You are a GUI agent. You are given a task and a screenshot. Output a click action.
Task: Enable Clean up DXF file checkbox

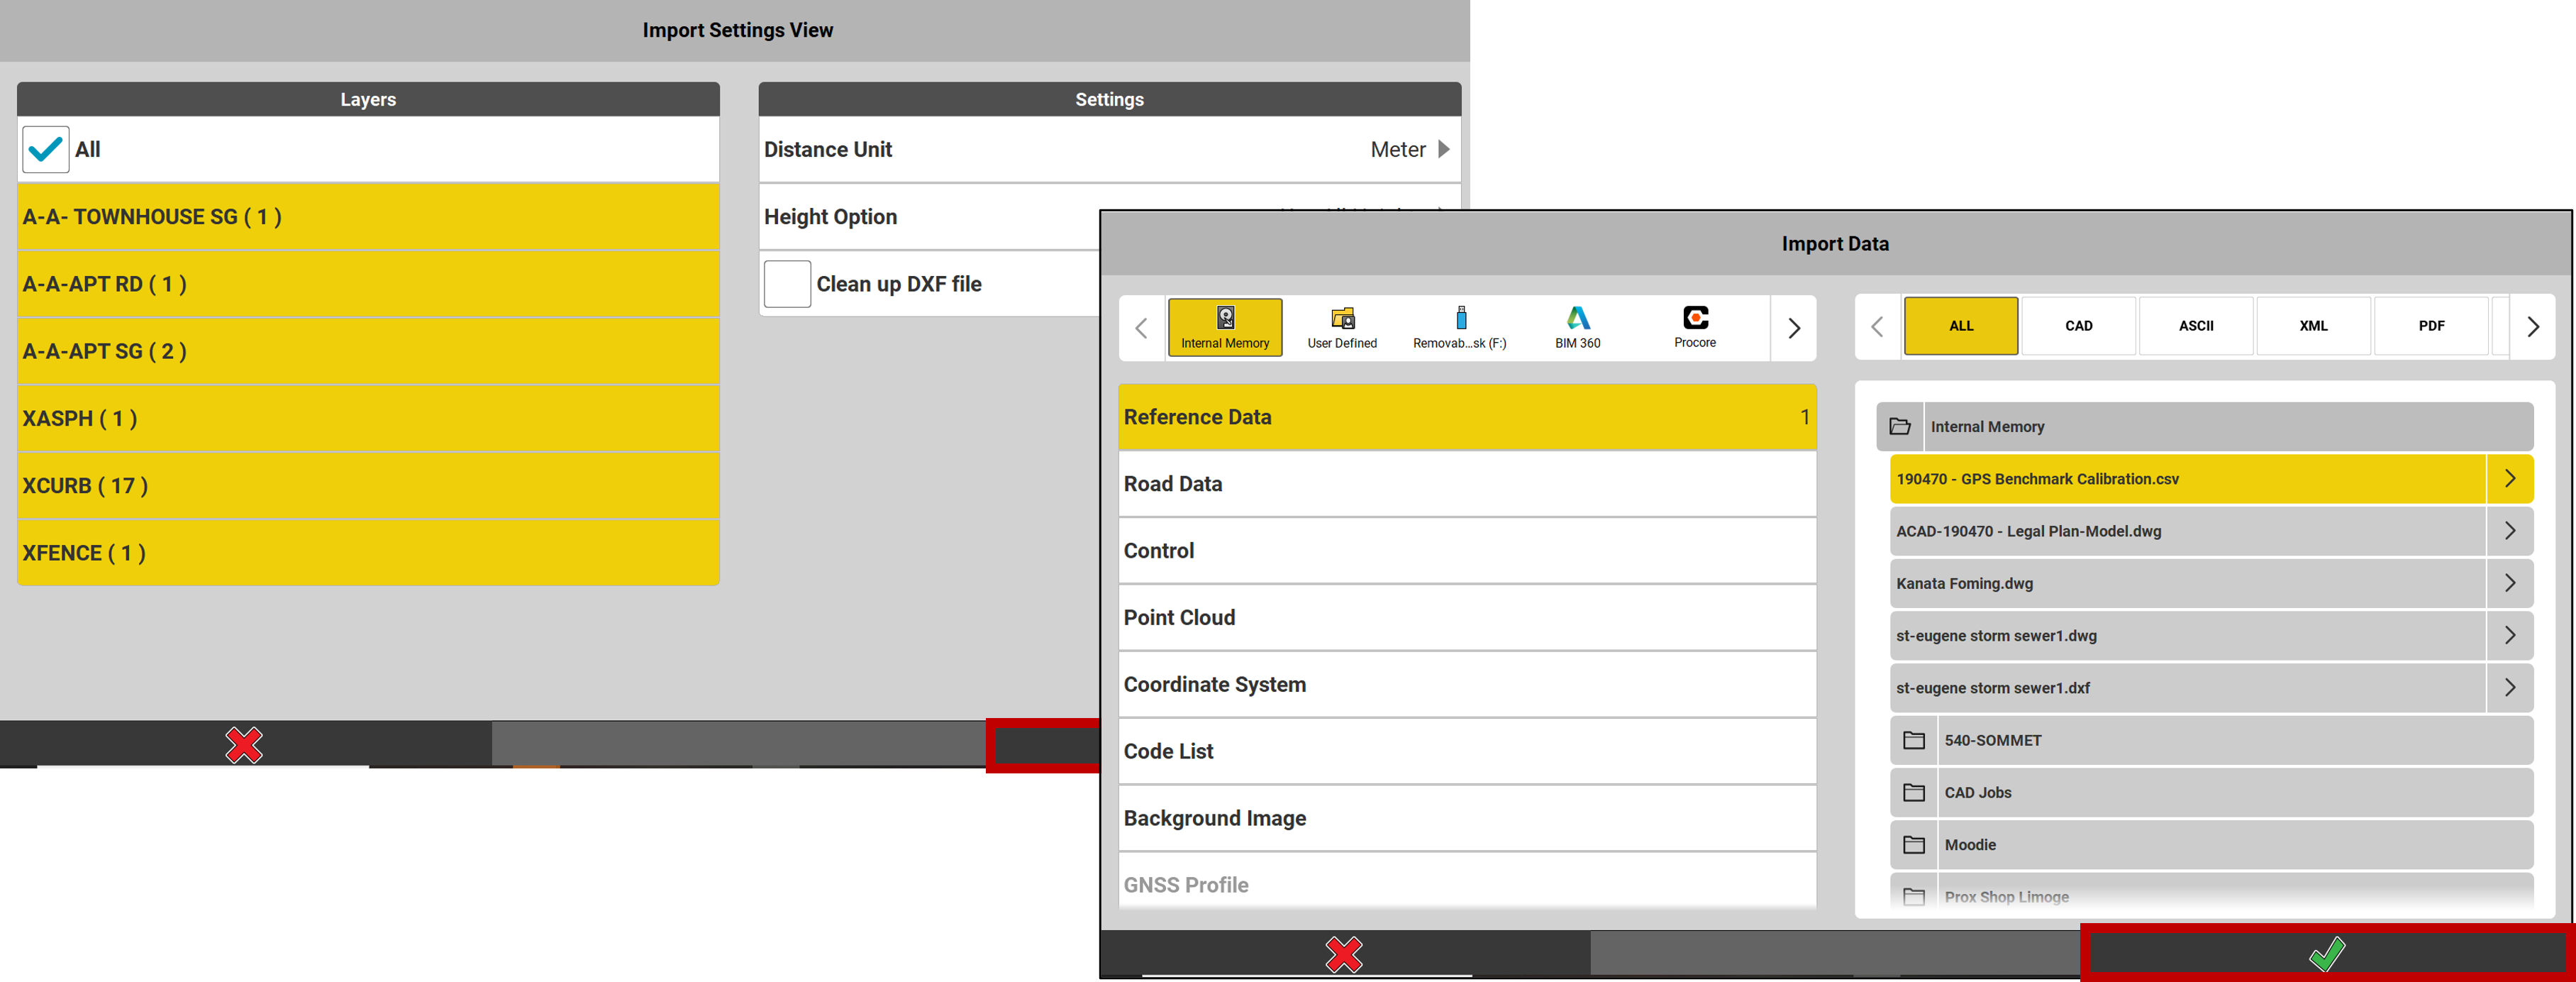(x=787, y=284)
